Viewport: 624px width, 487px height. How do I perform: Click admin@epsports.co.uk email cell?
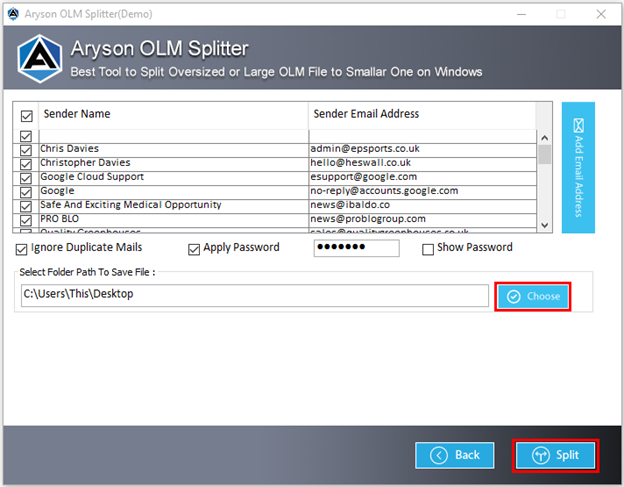click(423, 149)
